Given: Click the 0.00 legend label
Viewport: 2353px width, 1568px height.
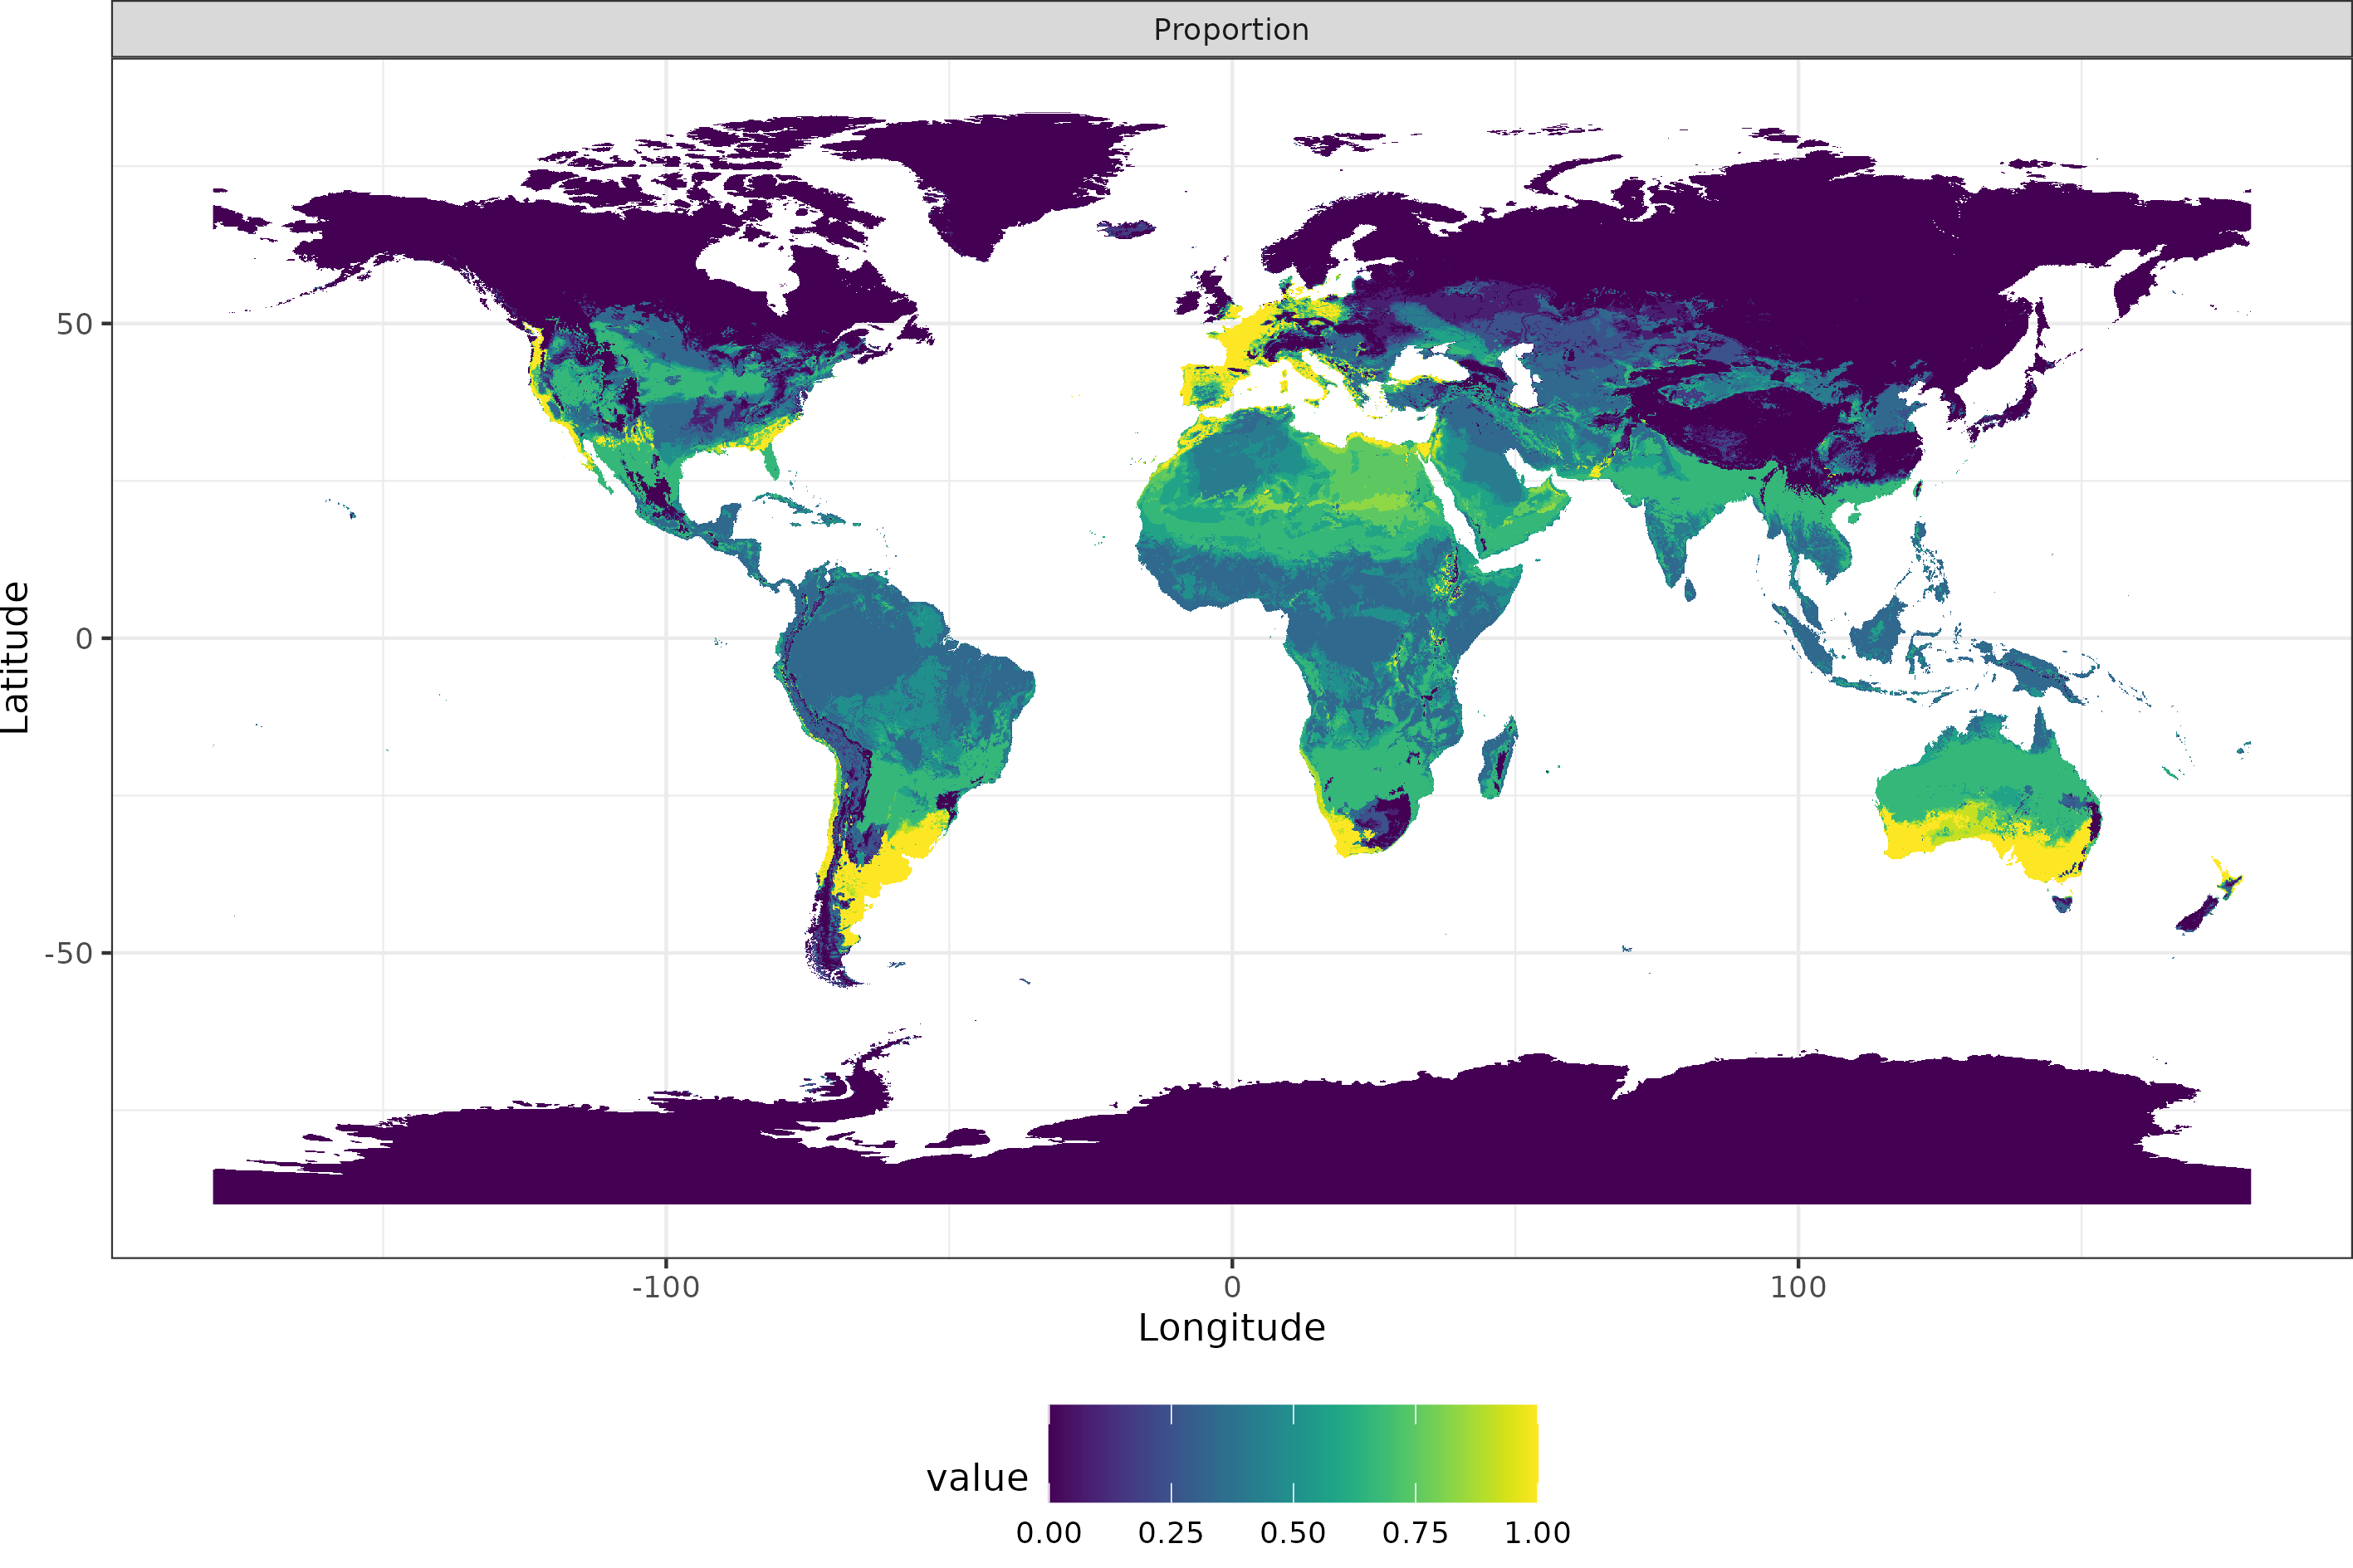Looking at the screenshot, I should 1048,1533.
